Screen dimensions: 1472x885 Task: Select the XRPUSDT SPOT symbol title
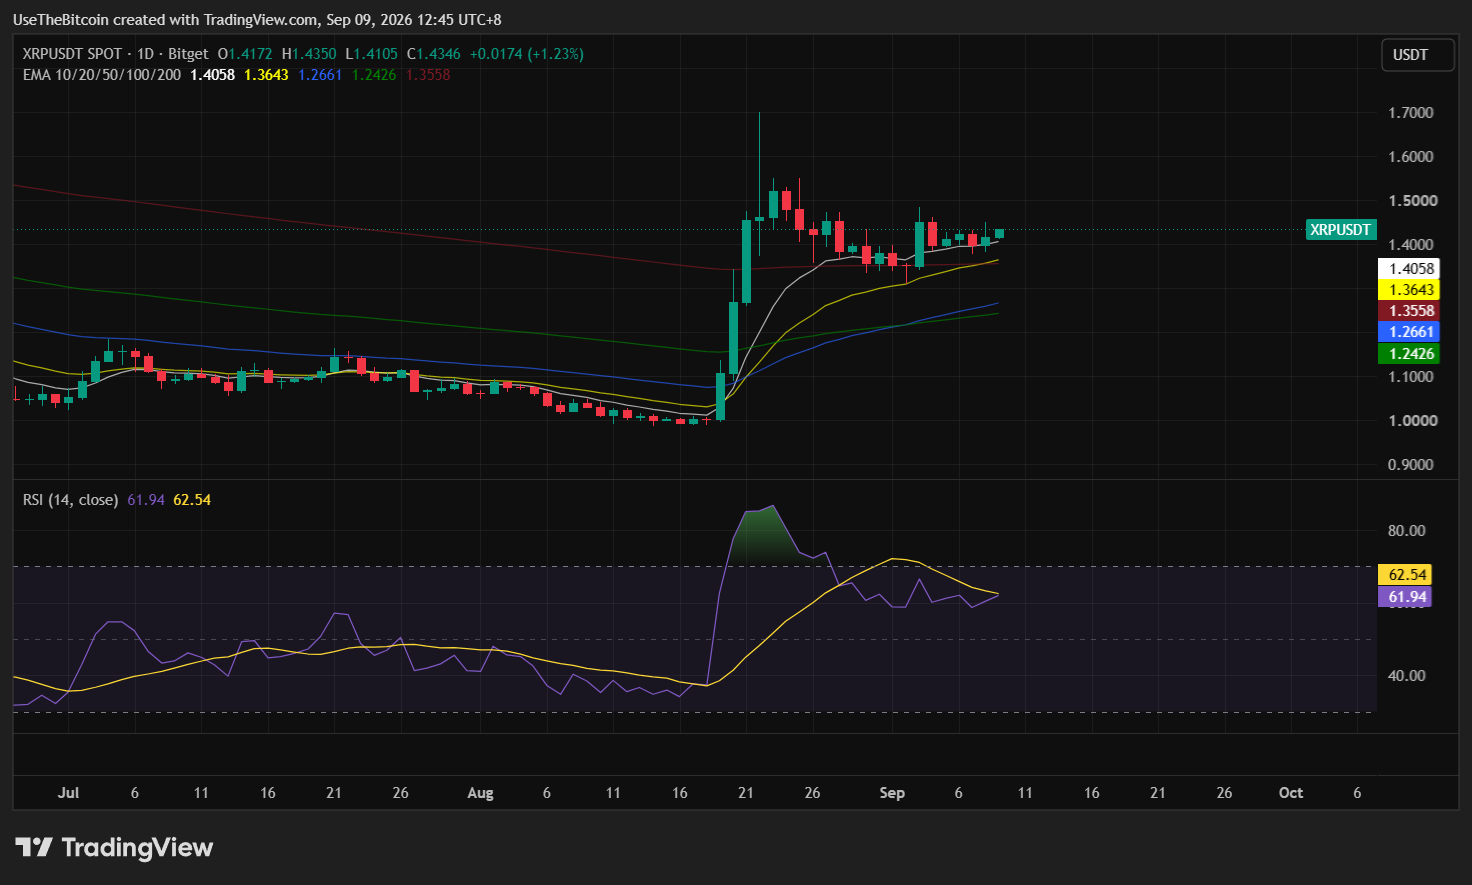(x=72, y=54)
